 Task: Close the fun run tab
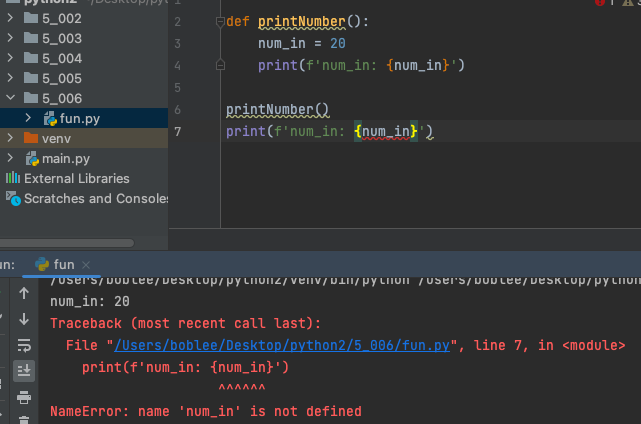86,265
